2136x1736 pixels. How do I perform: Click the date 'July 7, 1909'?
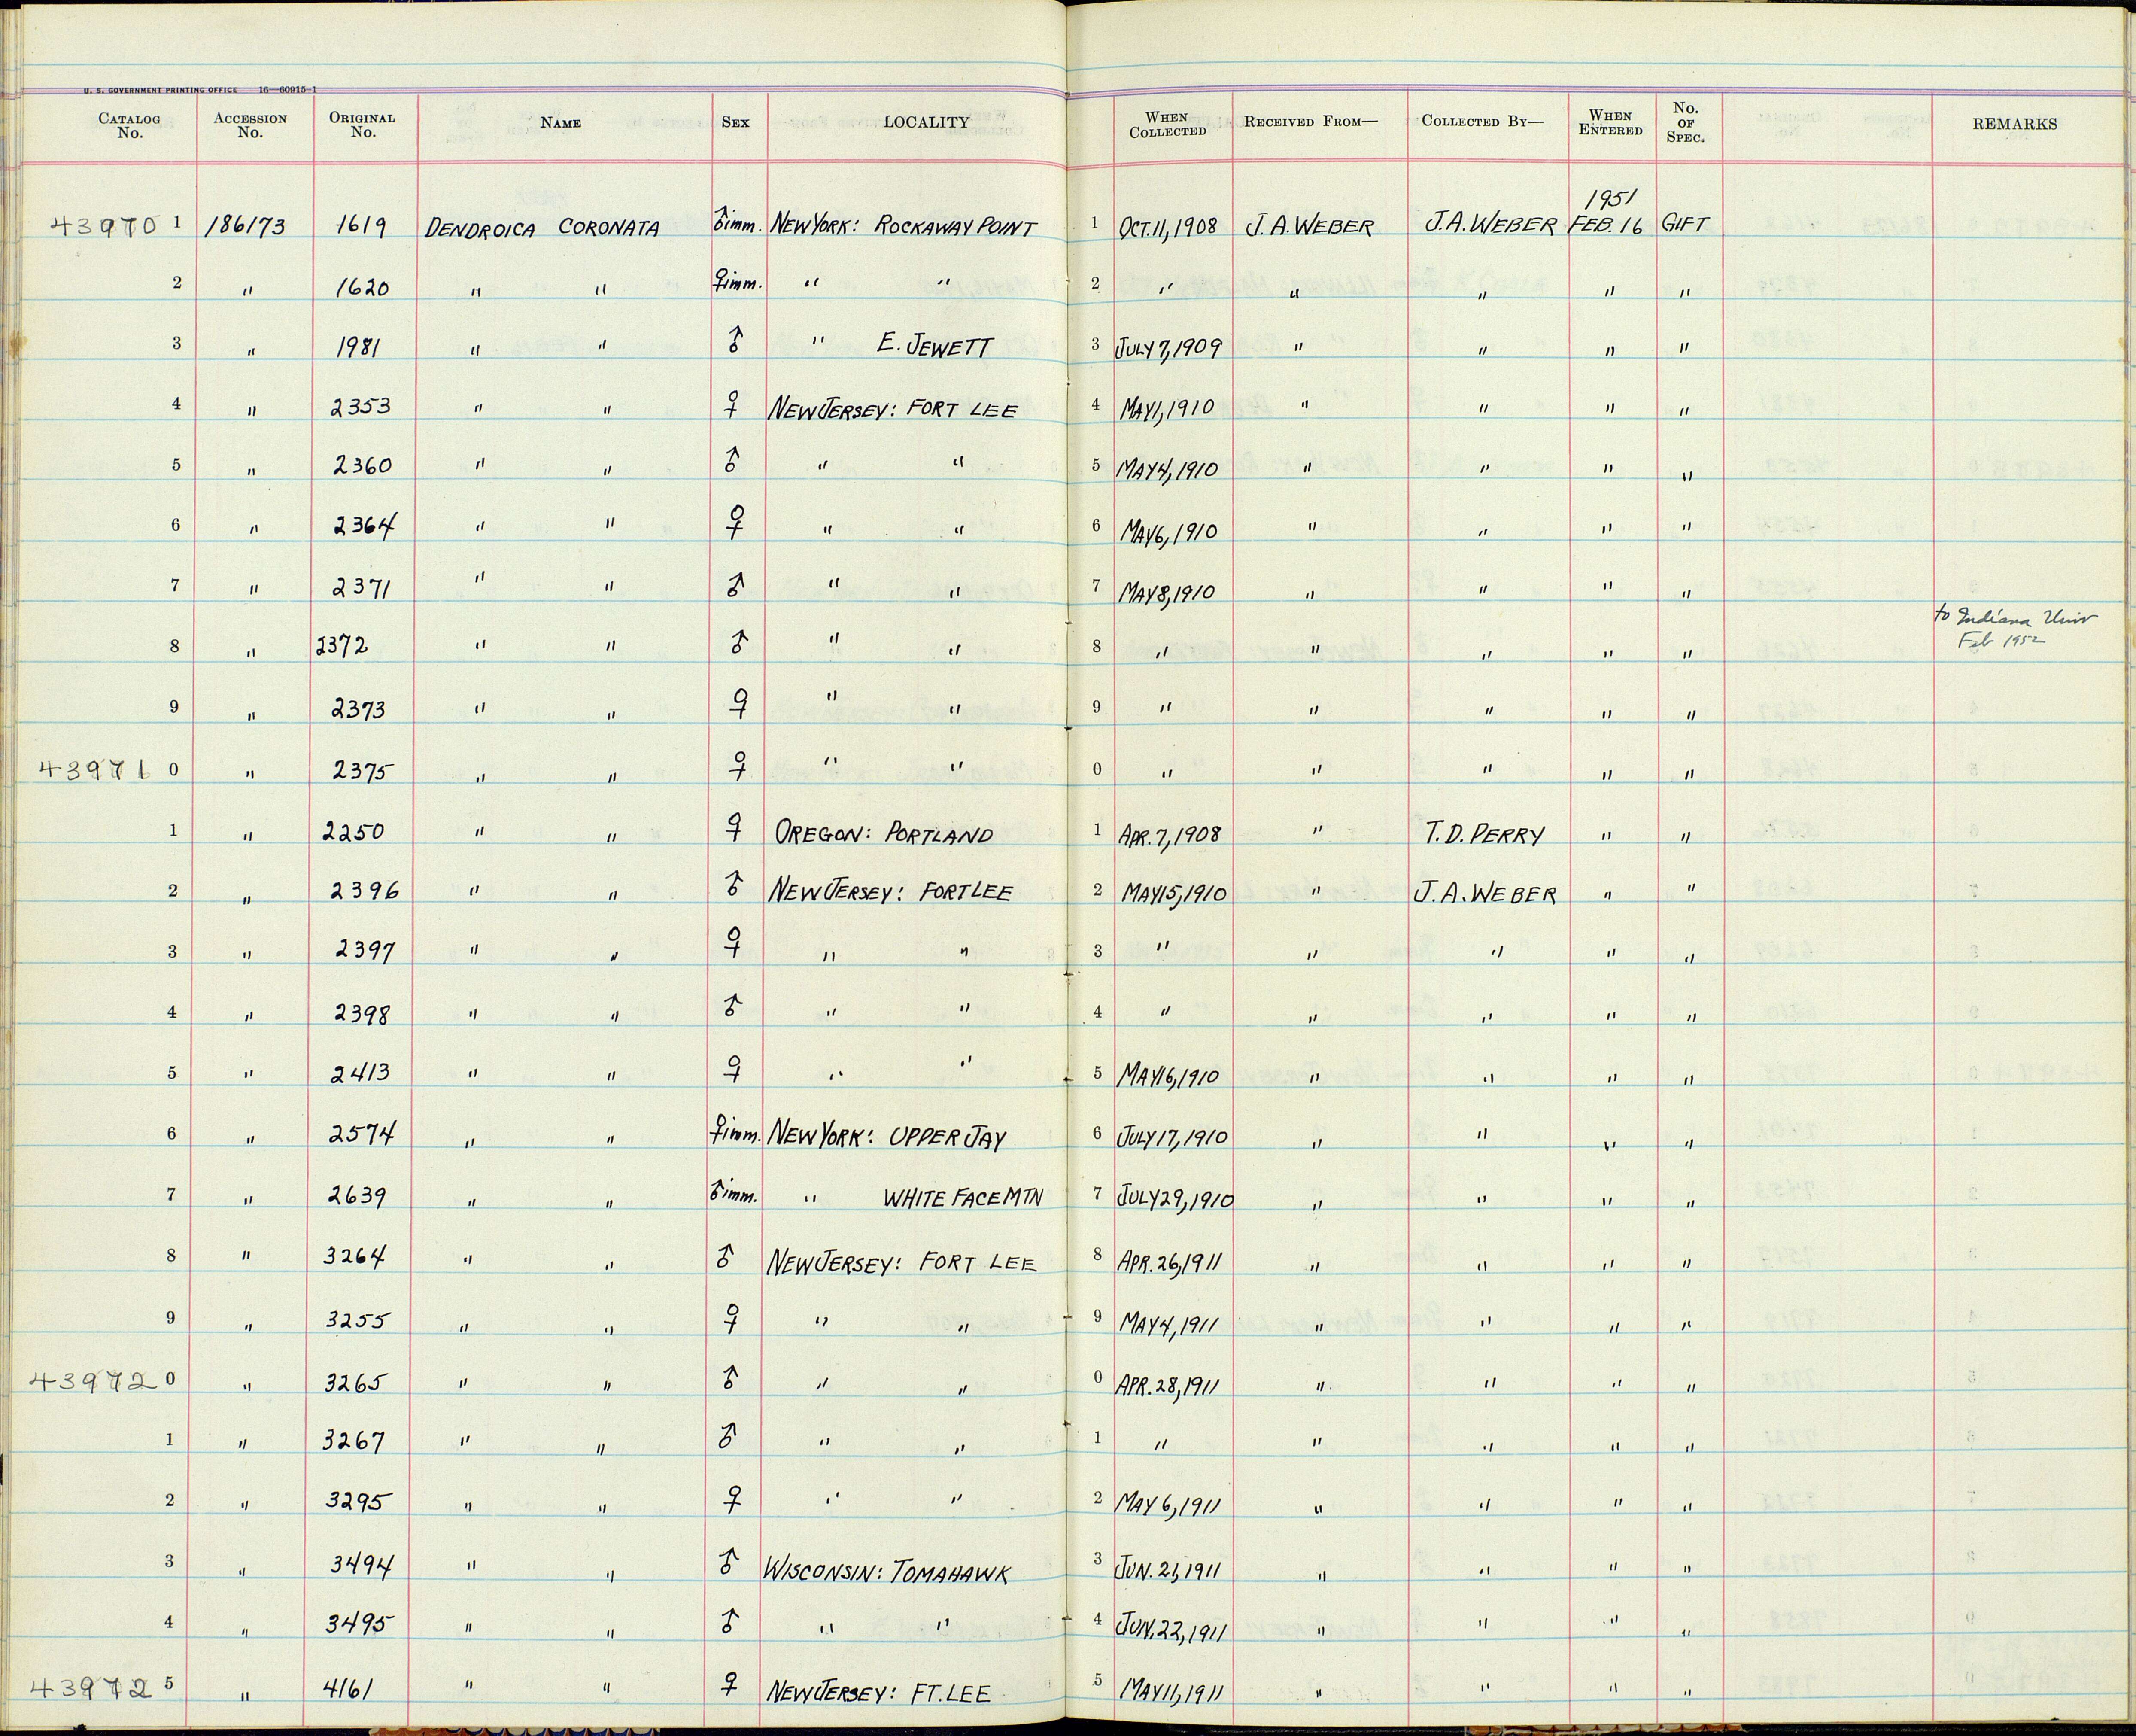pyautogui.click(x=1170, y=348)
